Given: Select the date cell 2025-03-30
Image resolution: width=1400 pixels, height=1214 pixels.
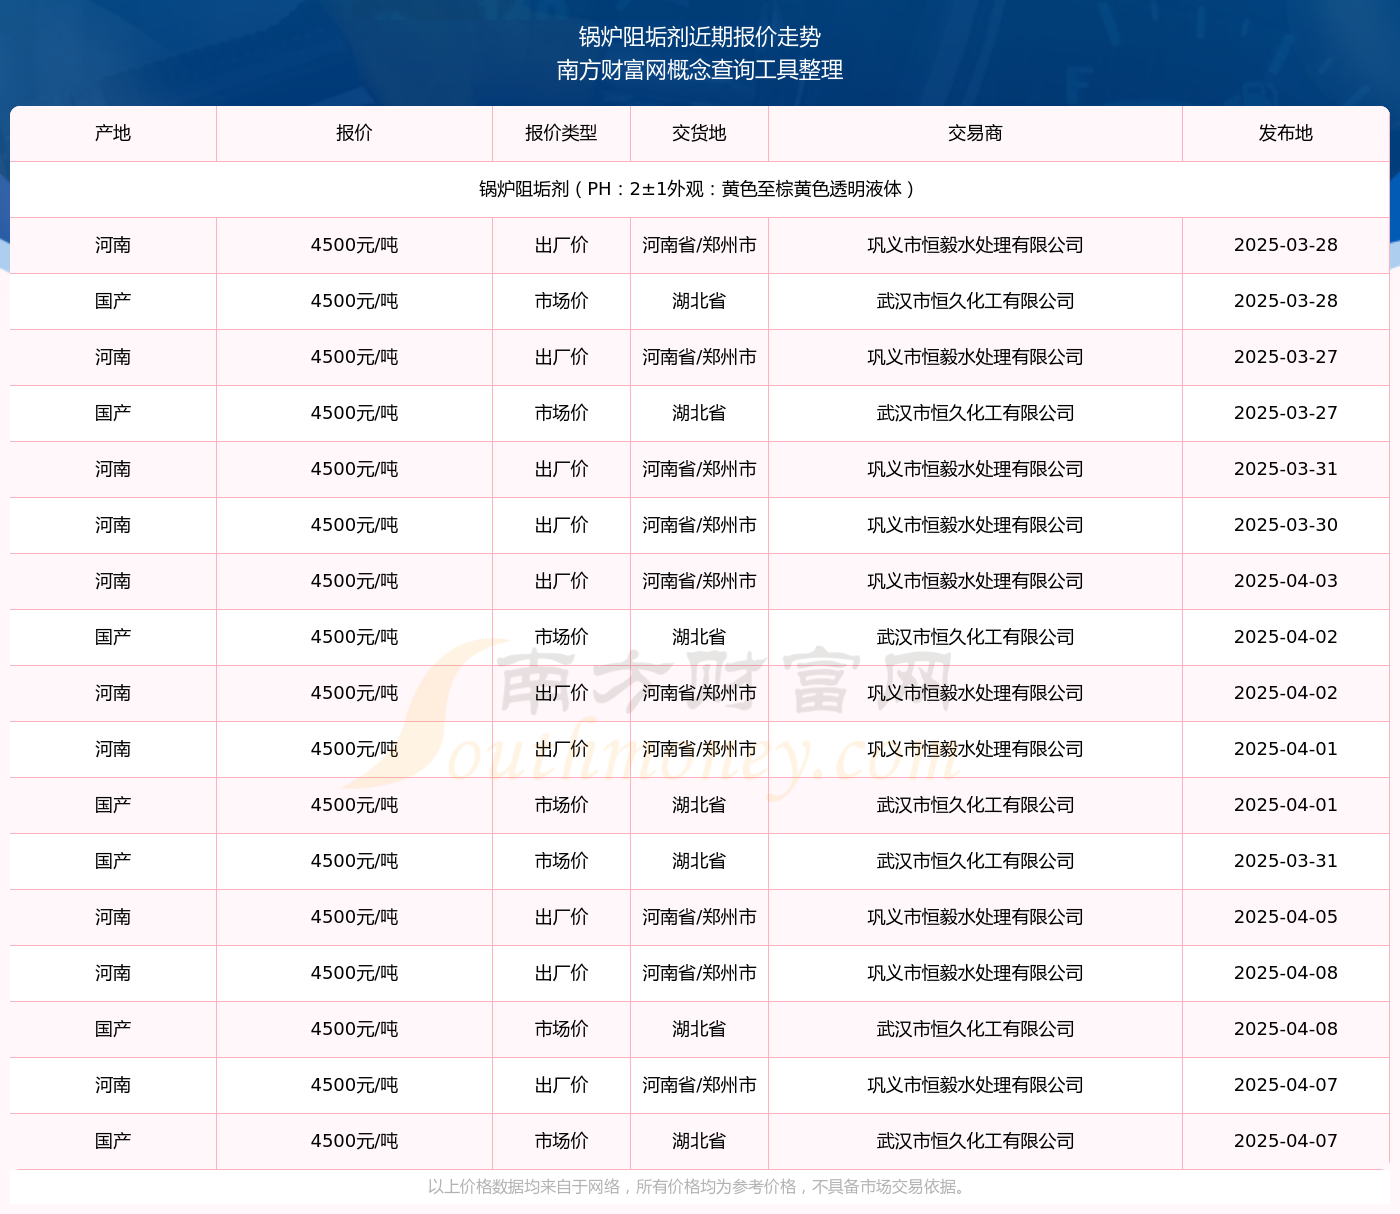Looking at the screenshot, I should click(x=1286, y=525).
